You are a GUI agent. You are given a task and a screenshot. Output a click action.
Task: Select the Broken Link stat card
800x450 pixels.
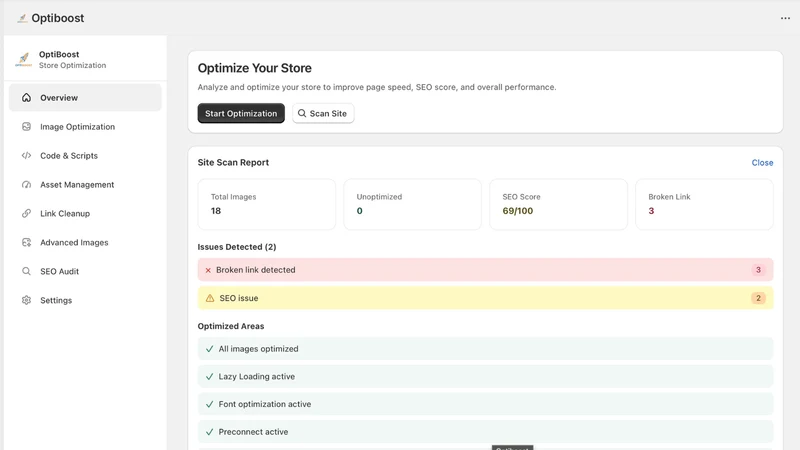704,204
